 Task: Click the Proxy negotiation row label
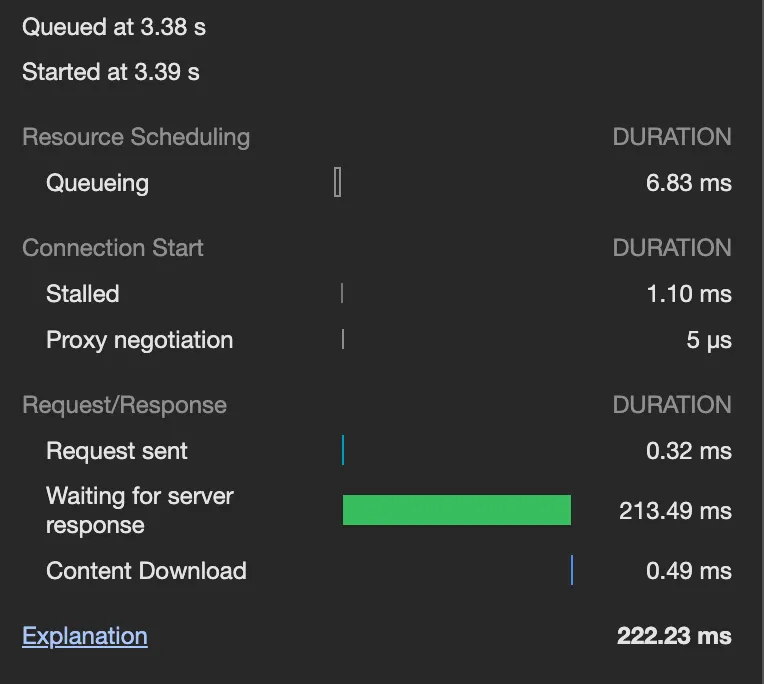point(139,340)
